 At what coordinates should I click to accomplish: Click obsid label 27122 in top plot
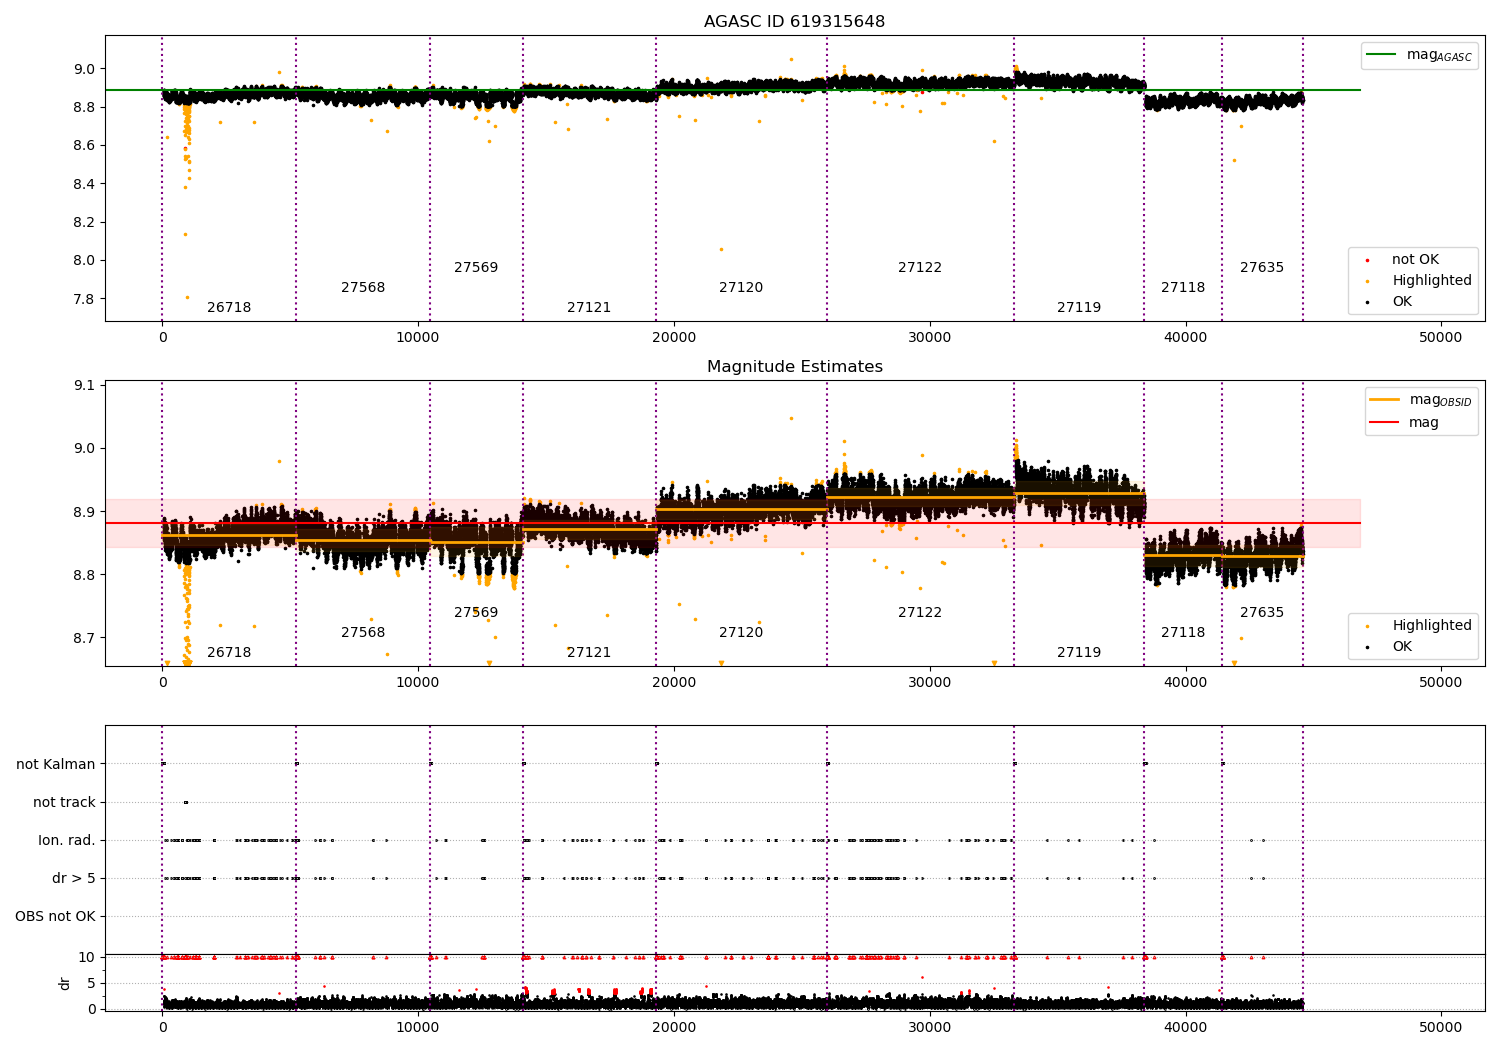tap(920, 268)
